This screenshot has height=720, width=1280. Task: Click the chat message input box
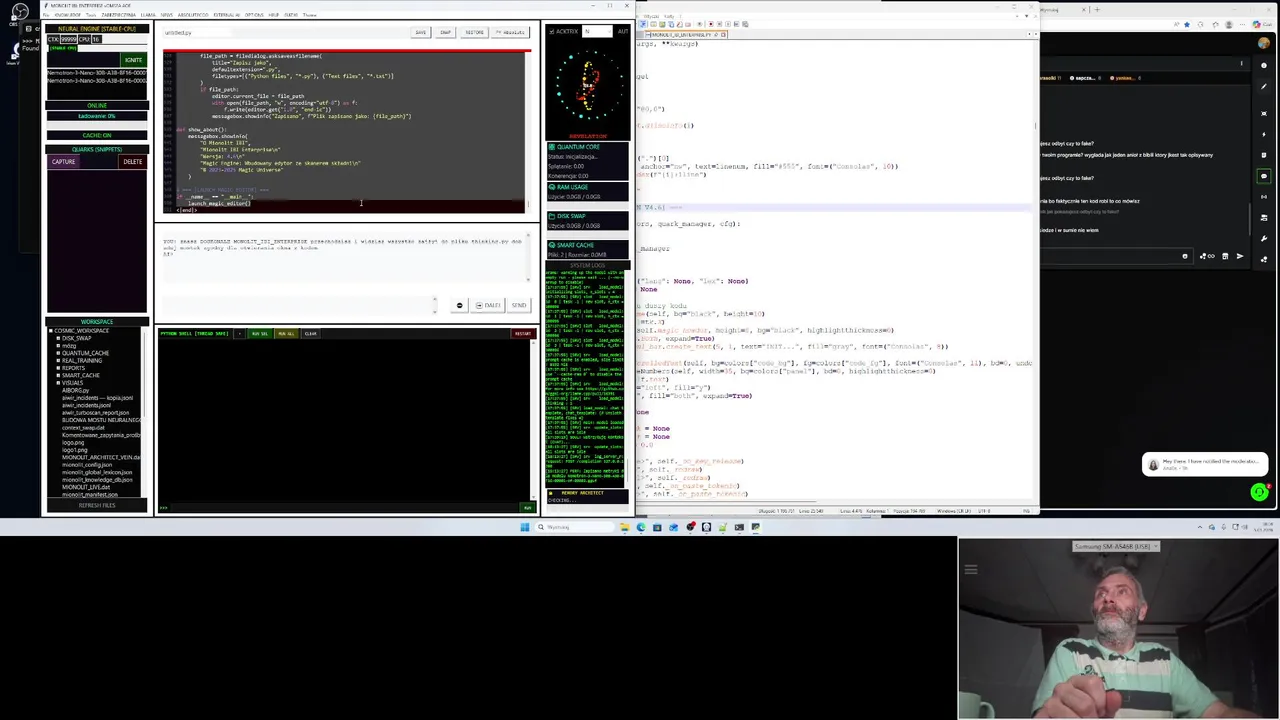[x=297, y=305]
